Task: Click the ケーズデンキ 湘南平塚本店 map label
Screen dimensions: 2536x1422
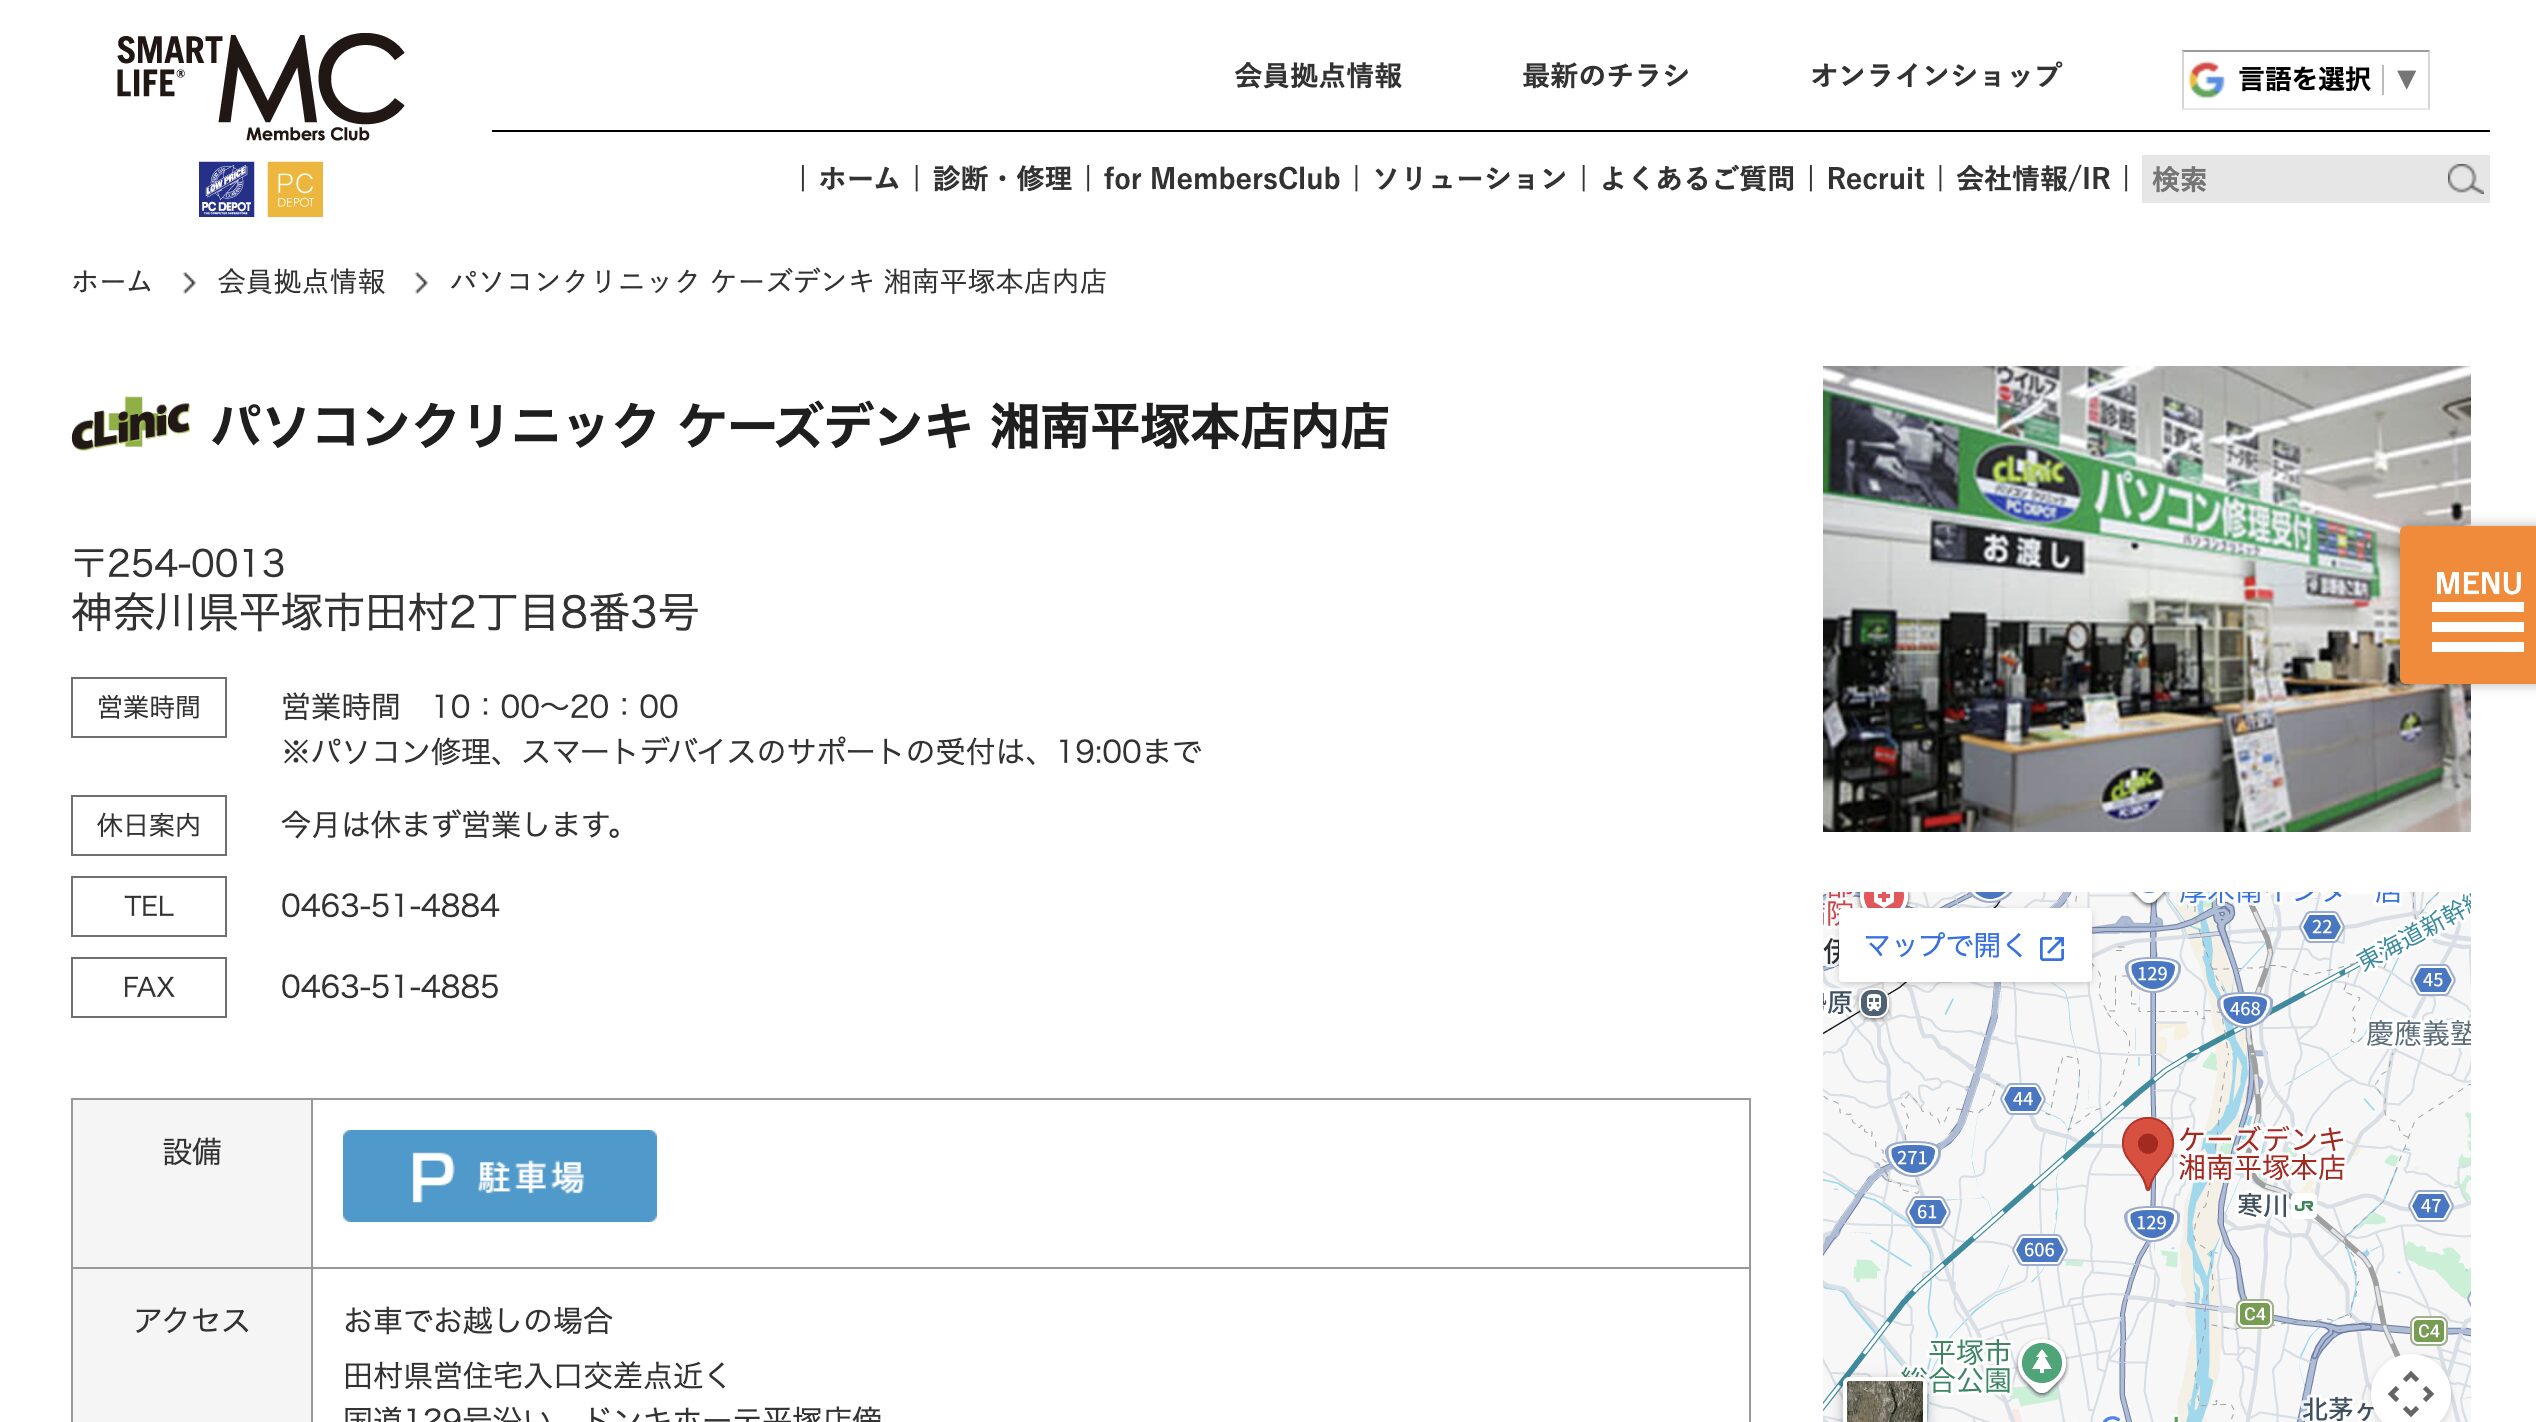Action: pyautogui.click(x=2262, y=1153)
